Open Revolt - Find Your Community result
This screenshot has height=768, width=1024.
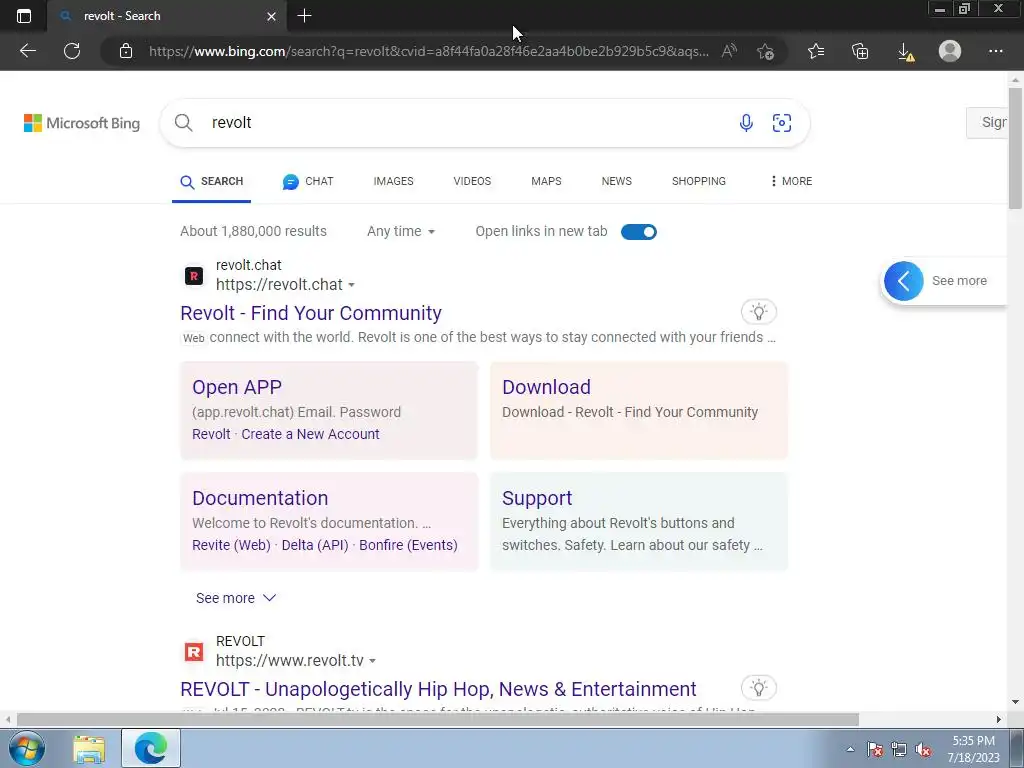tap(311, 313)
